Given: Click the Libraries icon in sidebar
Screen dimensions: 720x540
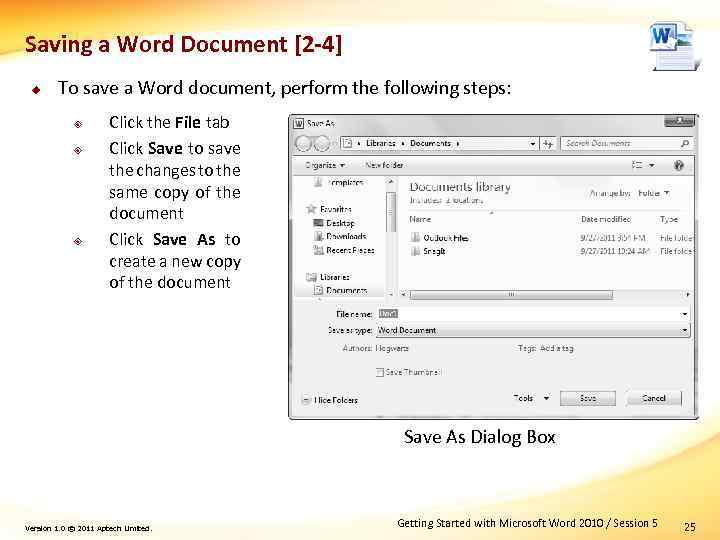Looking at the screenshot, I should tap(311, 277).
